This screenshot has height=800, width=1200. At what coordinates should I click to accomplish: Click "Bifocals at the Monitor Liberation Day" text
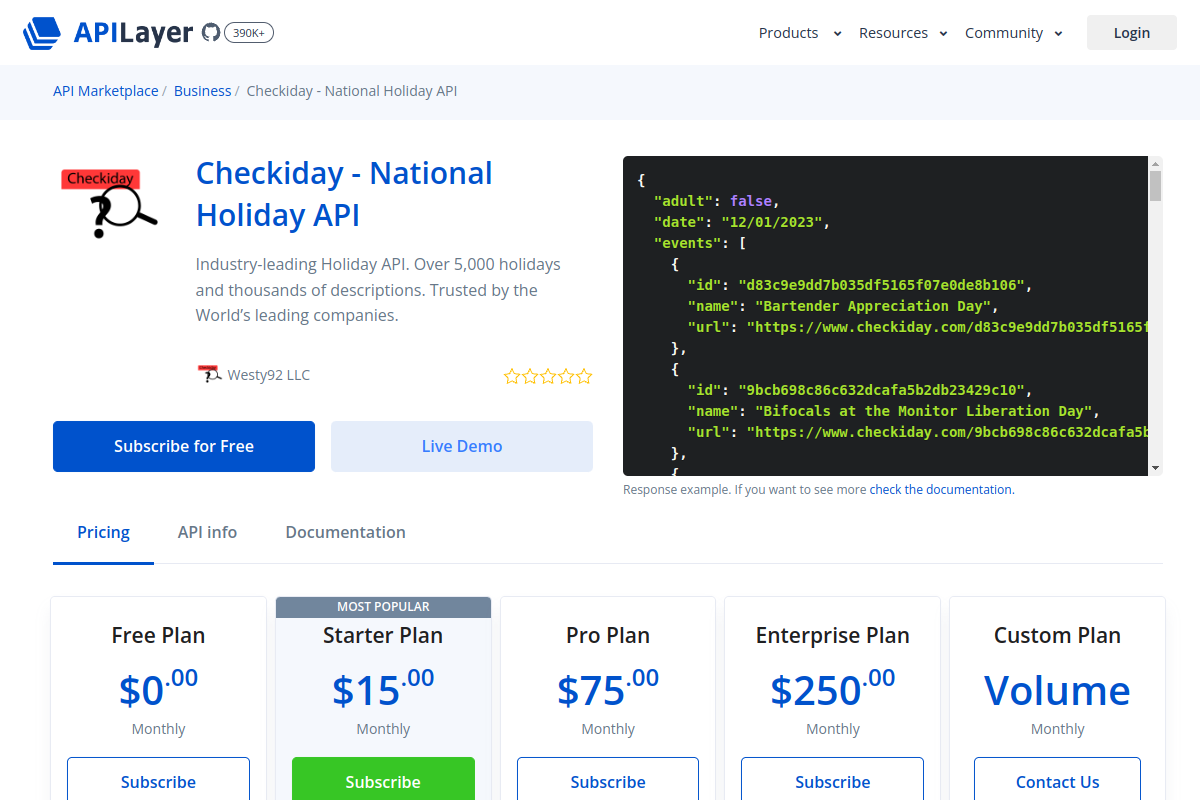tap(923, 411)
